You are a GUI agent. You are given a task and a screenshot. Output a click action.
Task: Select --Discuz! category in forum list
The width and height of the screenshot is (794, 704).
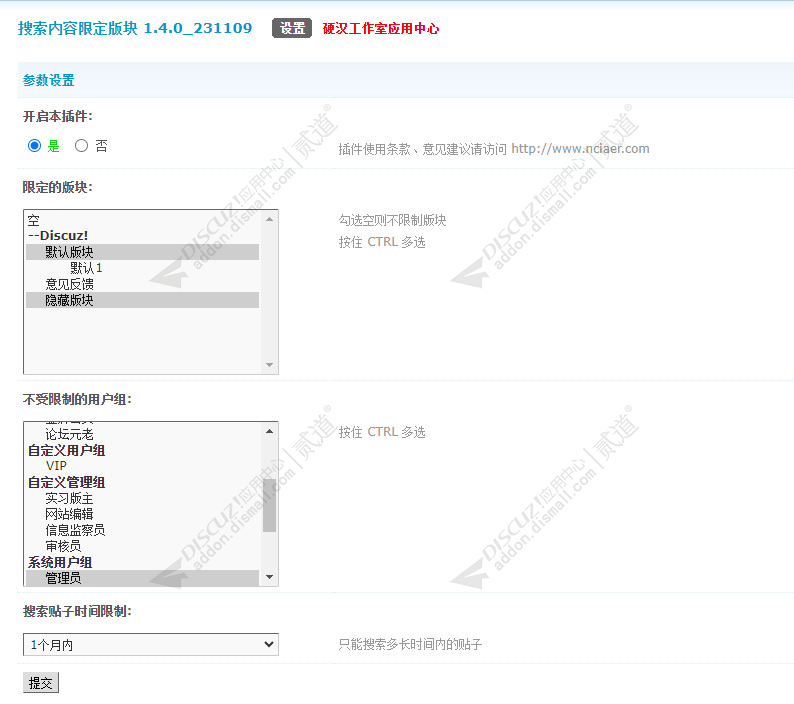tap(142, 236)
